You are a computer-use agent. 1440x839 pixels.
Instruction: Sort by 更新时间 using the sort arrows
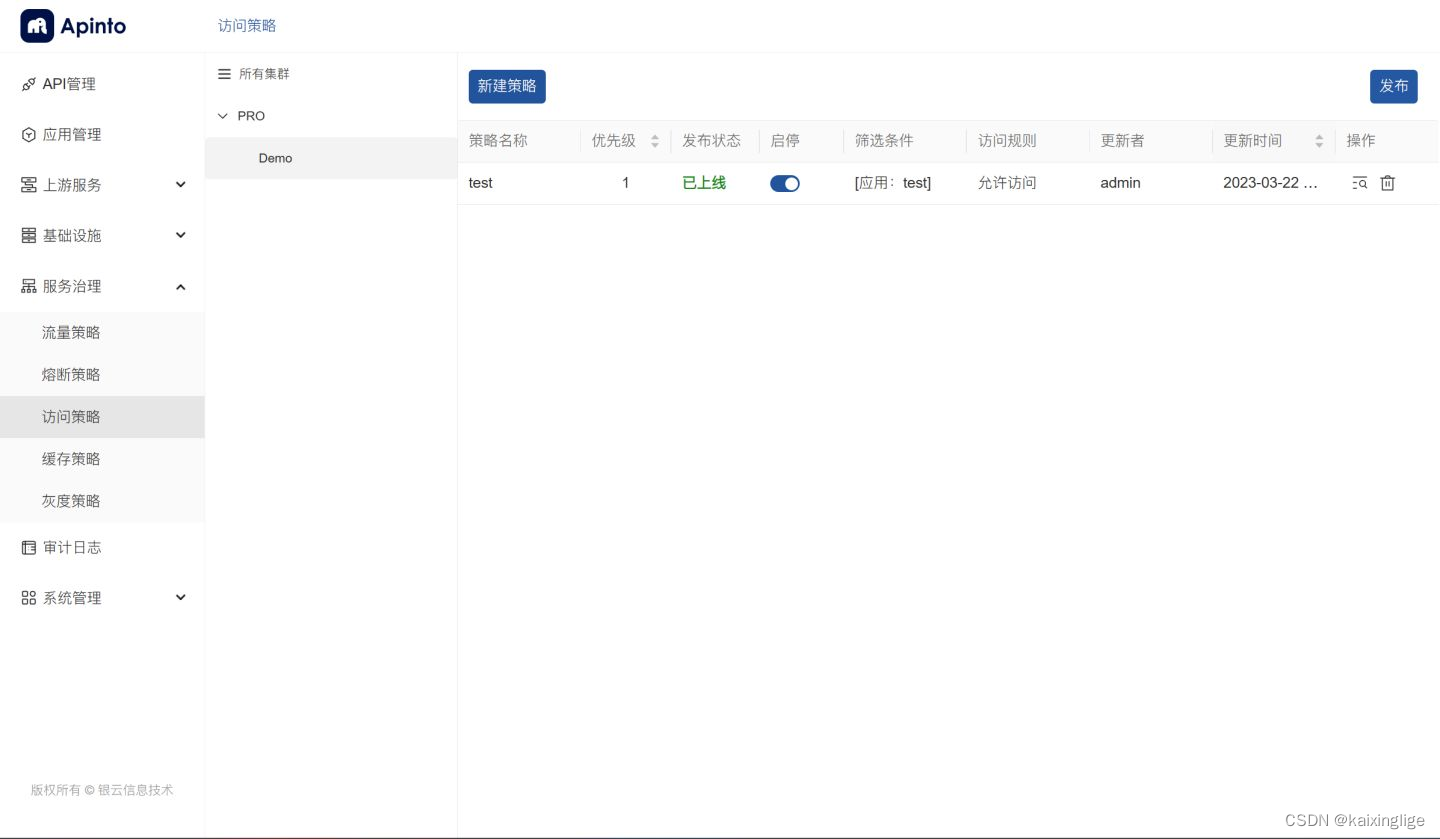tap(1319, 141)
